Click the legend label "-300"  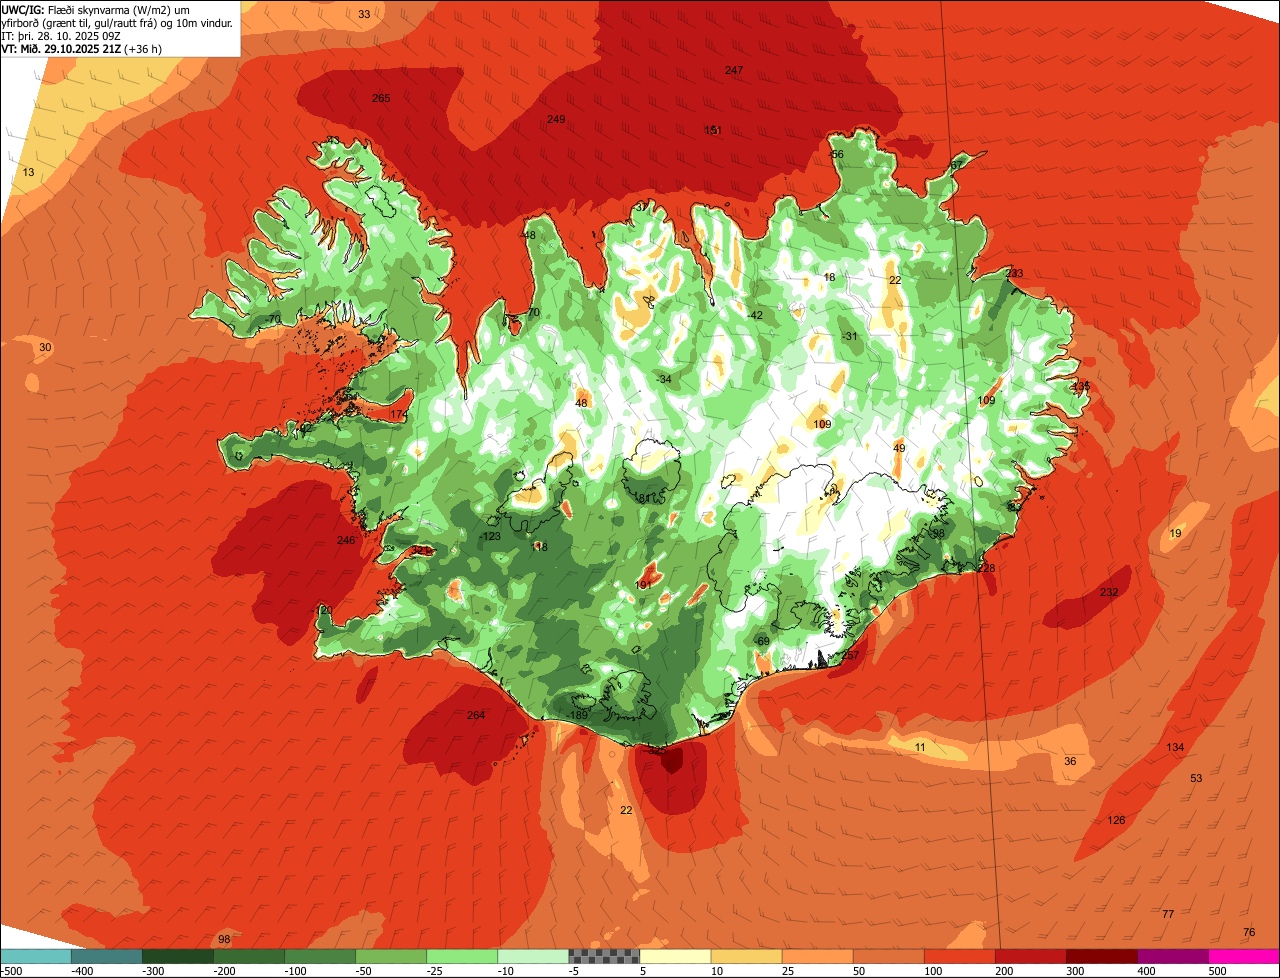[x=152, y=971]
